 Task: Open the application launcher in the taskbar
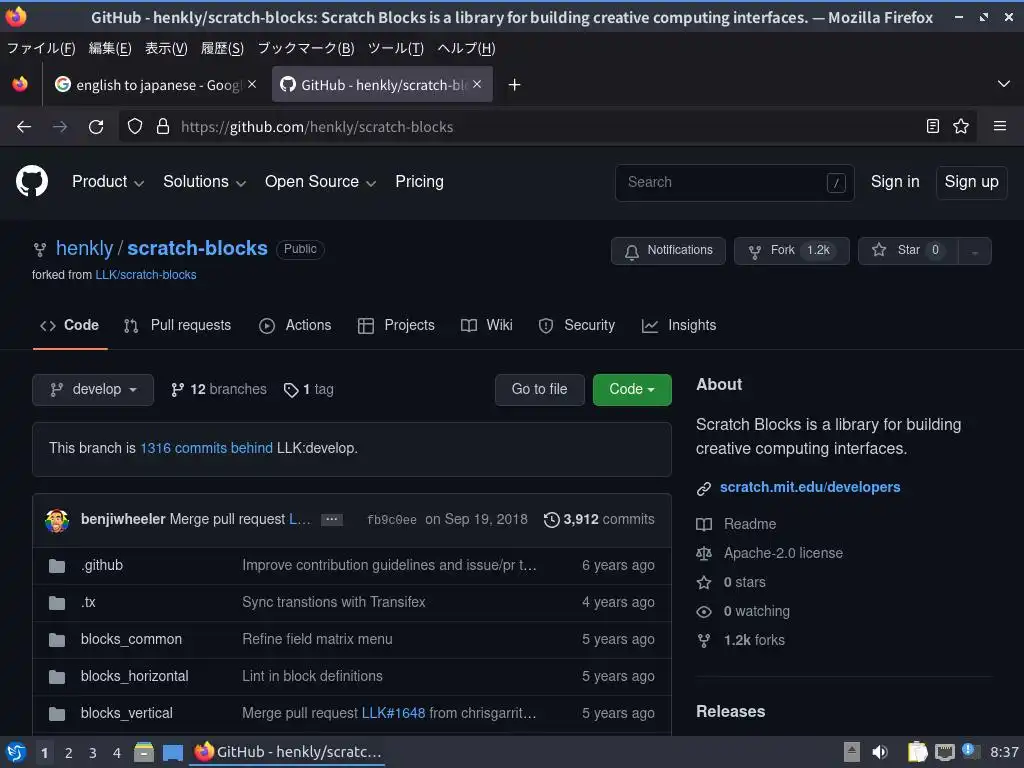(16, 752)
